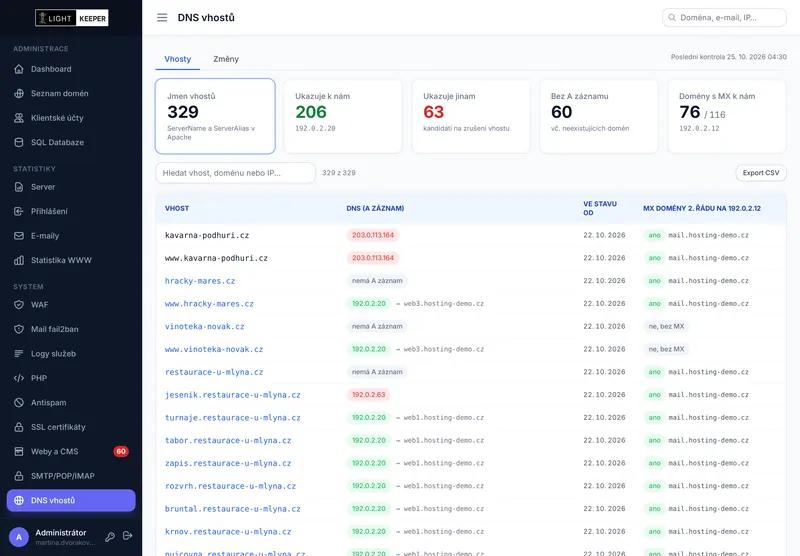The height and width of the screenshot is (556, 800).
Task: Click the '329 z 329' result count
Action: coord(339,173)
